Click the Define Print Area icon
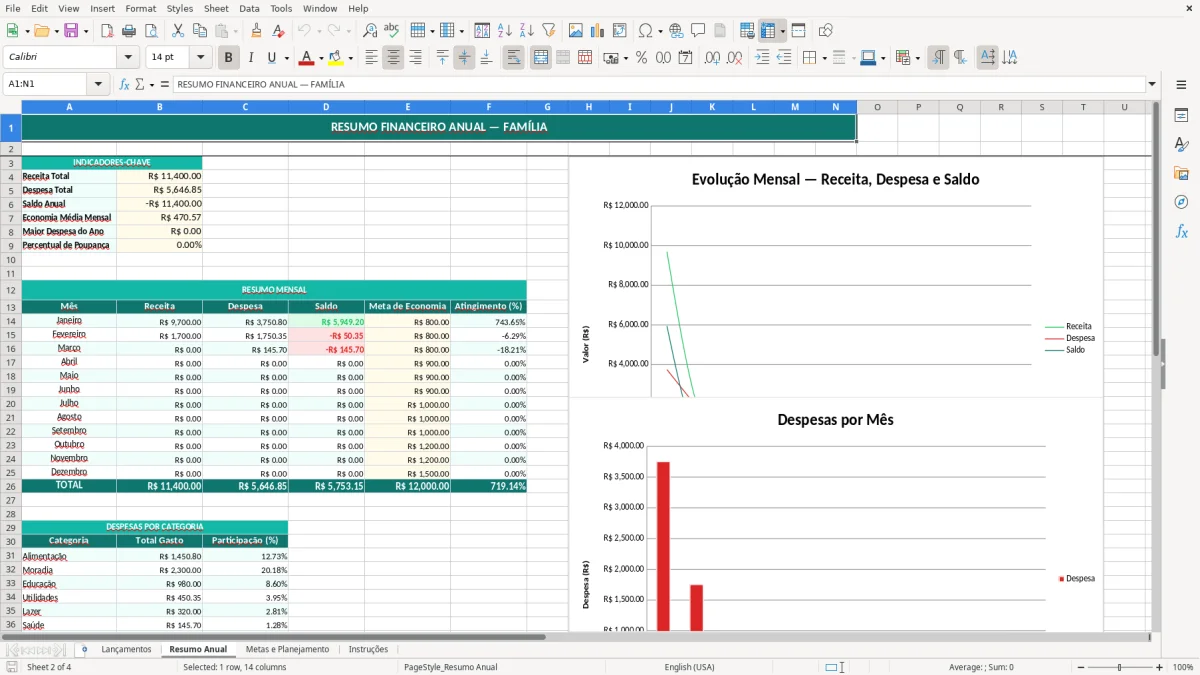This screenshot has width=1200, height=675. pyautogui.click(x=747, y=31)
